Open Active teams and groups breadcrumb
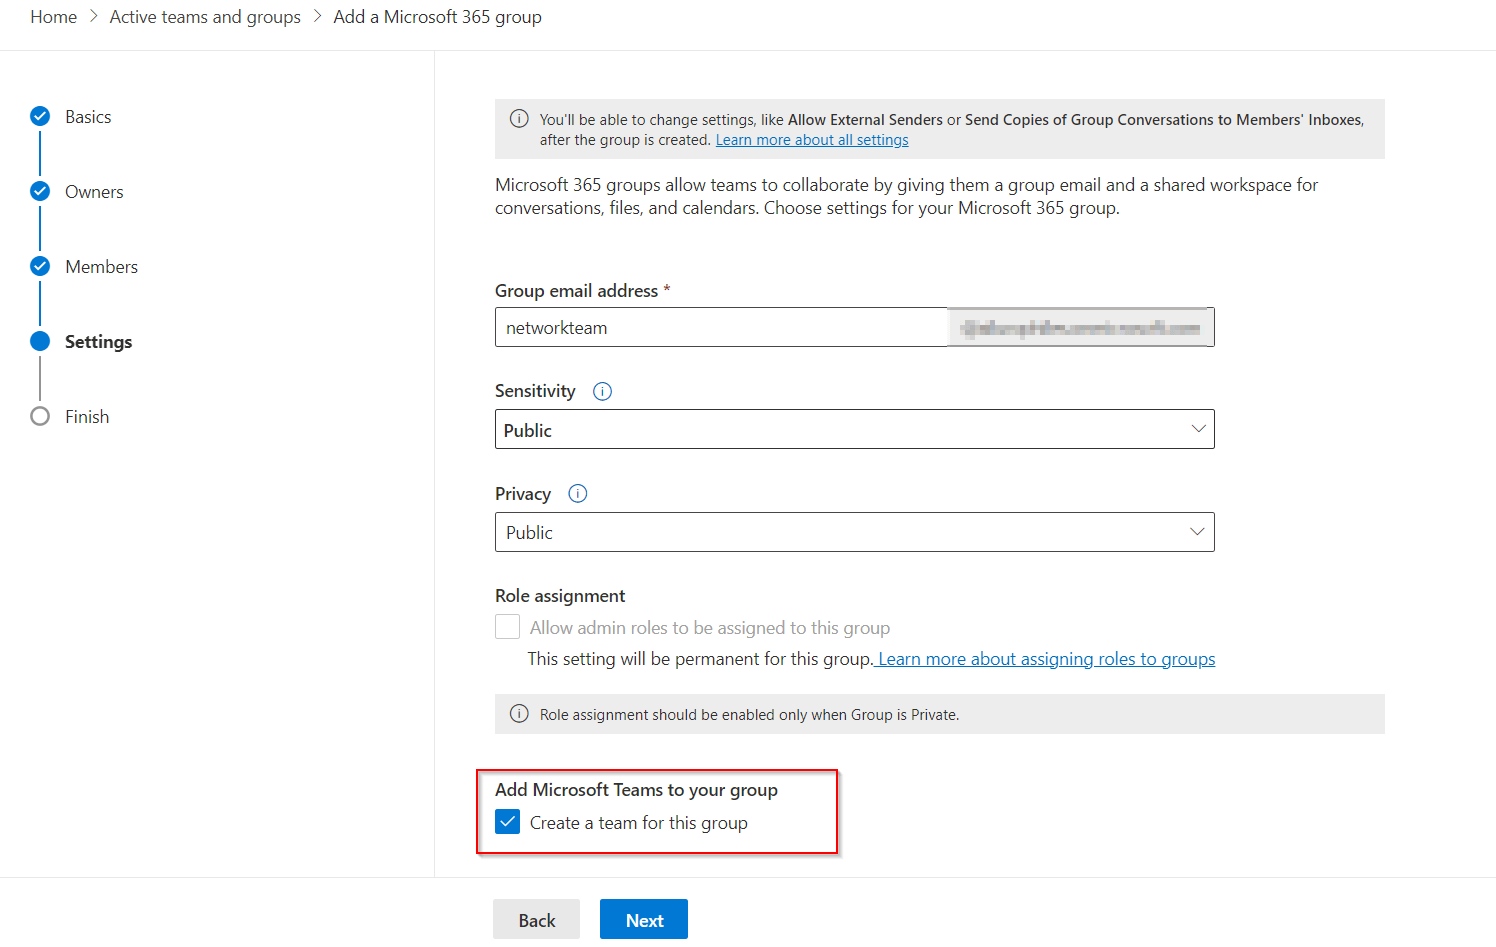The height and width of the screenshot is (947, 1496). [204, 16]
